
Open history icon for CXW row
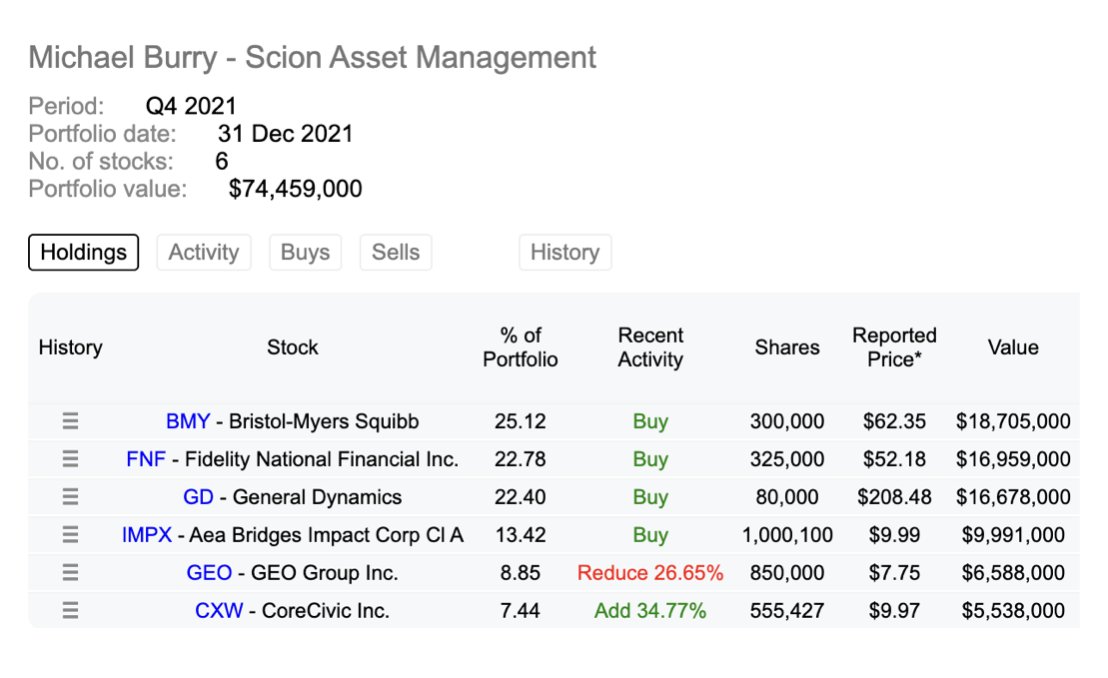coord(70,611)
